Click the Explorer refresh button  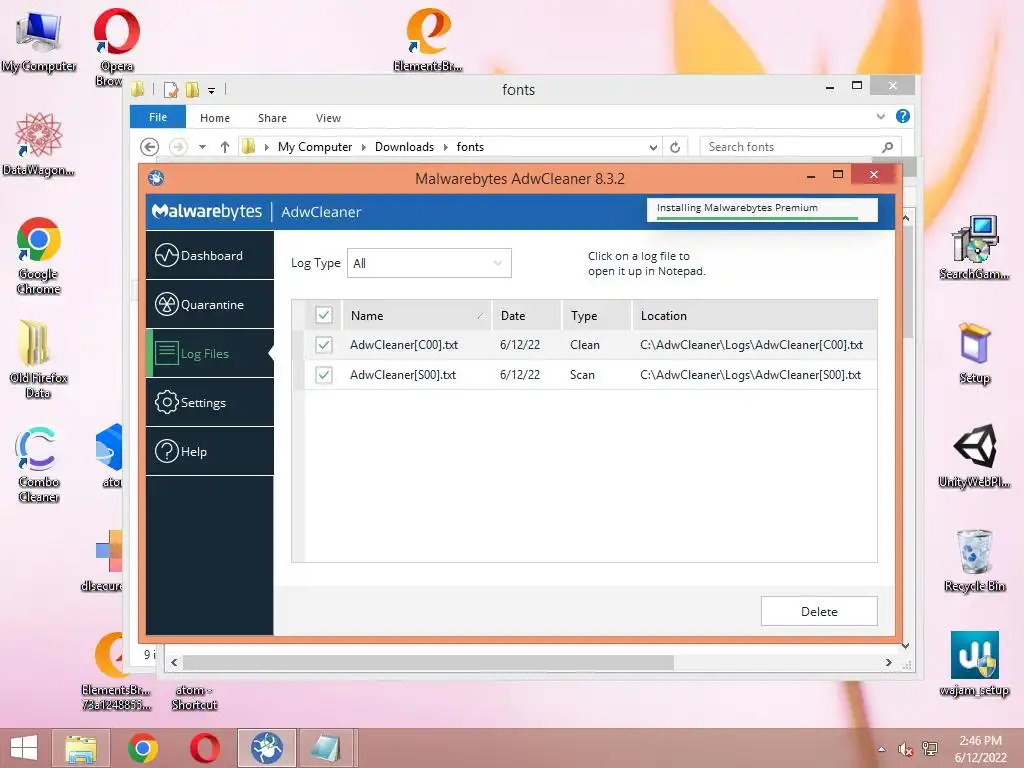click(x=675, y=147)
